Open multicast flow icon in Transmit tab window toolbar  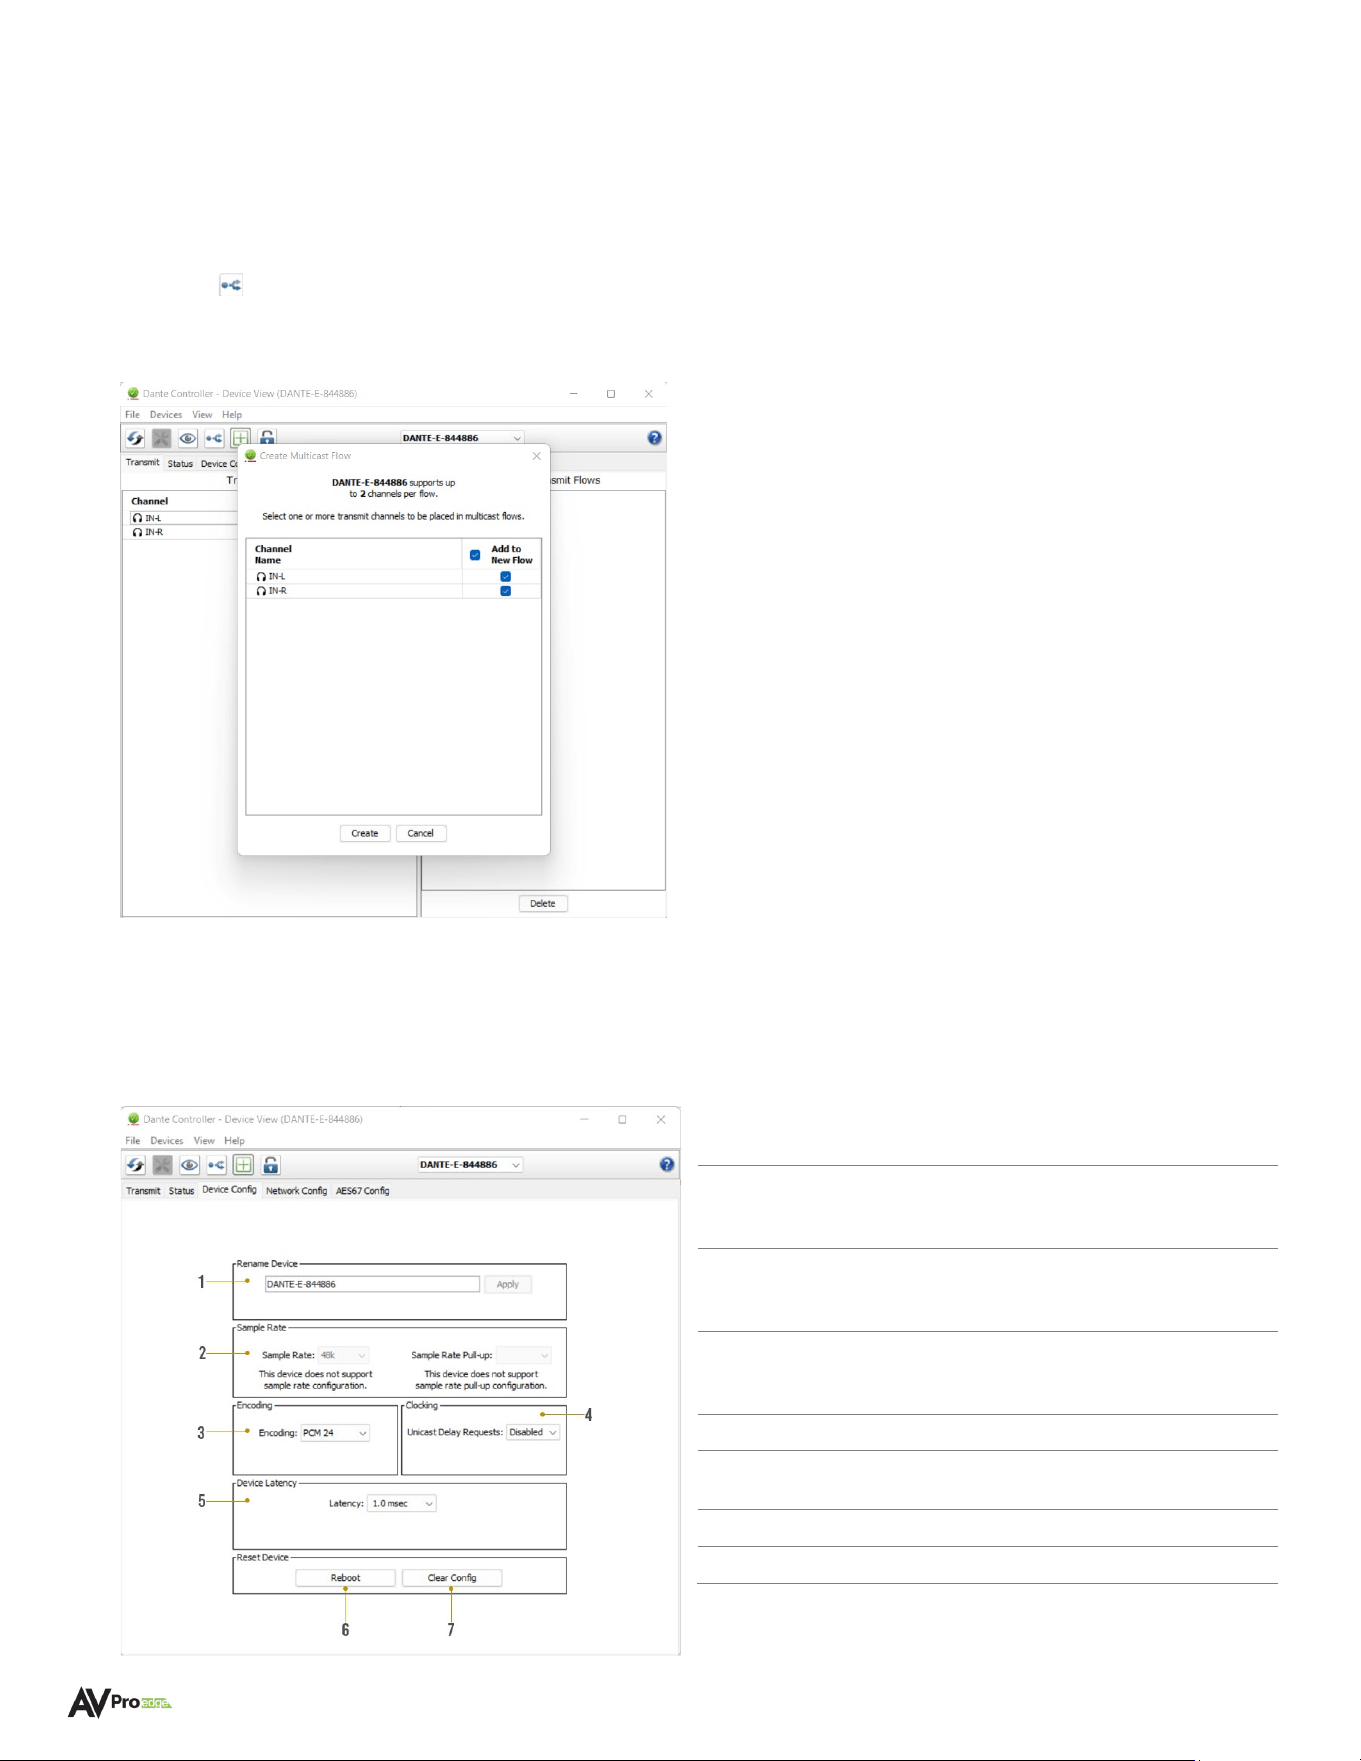[214, 438]
